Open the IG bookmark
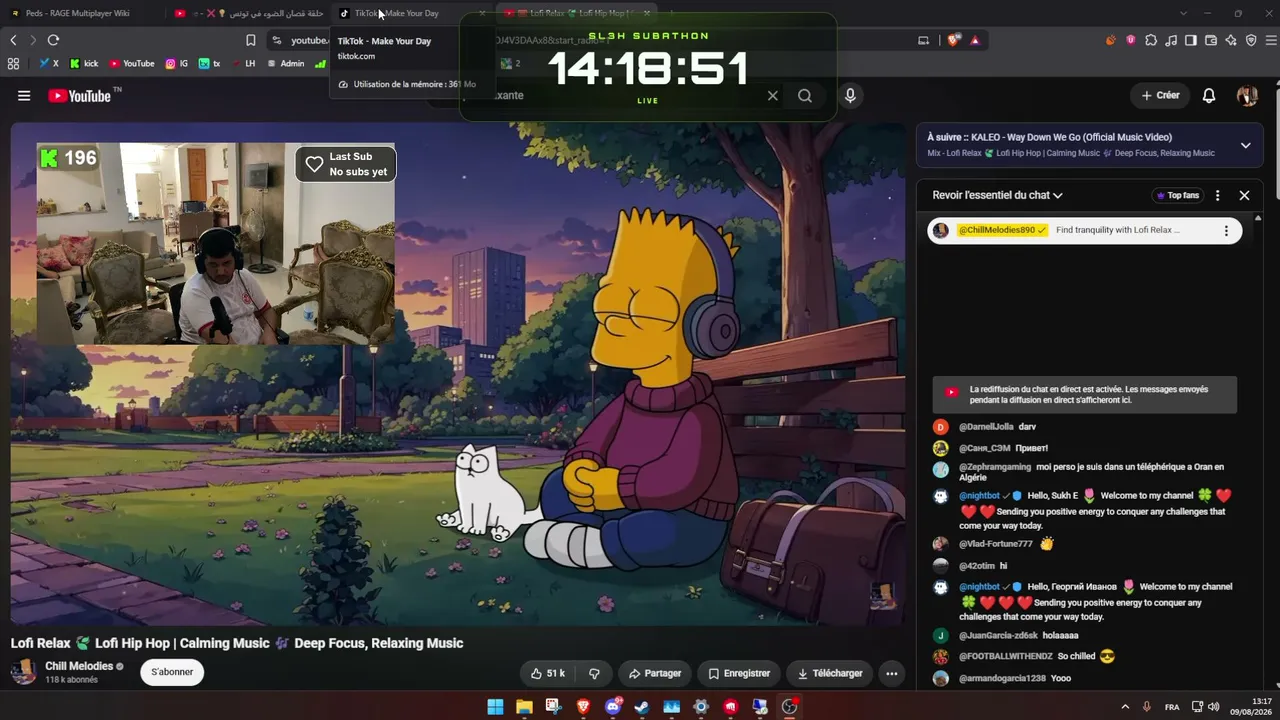Screen dimensions: 1280x720 [177, 63]
